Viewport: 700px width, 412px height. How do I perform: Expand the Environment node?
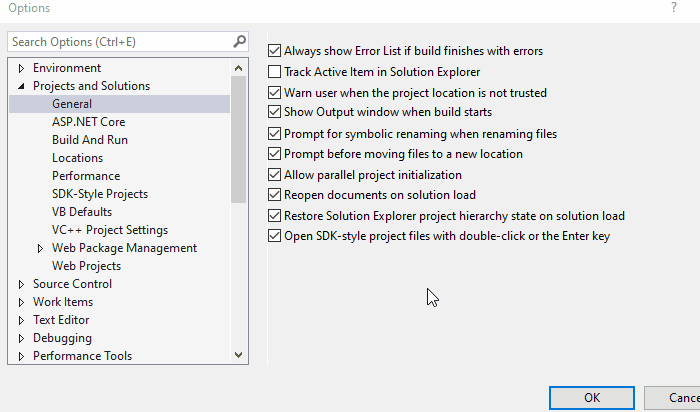coord(21,68)
